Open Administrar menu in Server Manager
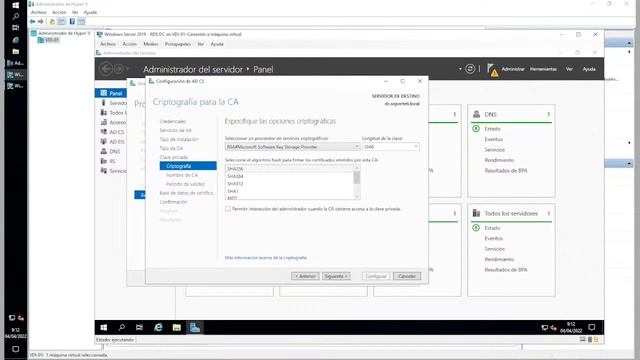This screenshot has height=360, width=640. click(513, 69)
